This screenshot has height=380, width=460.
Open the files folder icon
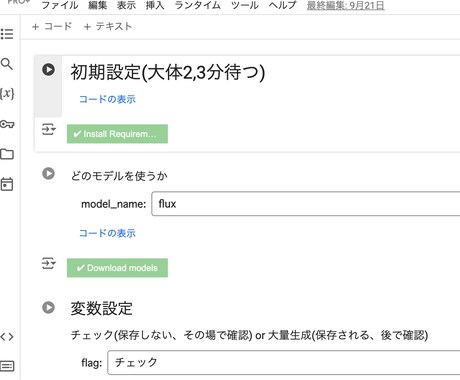[x=7, y=154]
